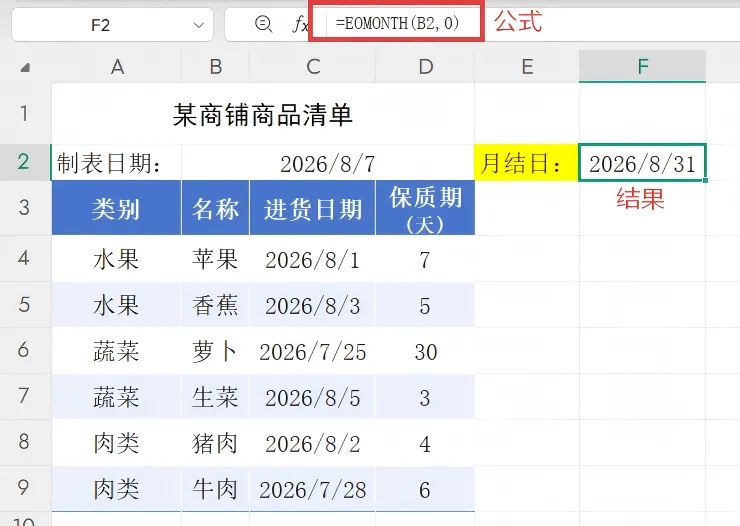Click 蔬菜 category cell in 生菜 row
Viewport: 740px width, 526px height.
click(117, 397)
